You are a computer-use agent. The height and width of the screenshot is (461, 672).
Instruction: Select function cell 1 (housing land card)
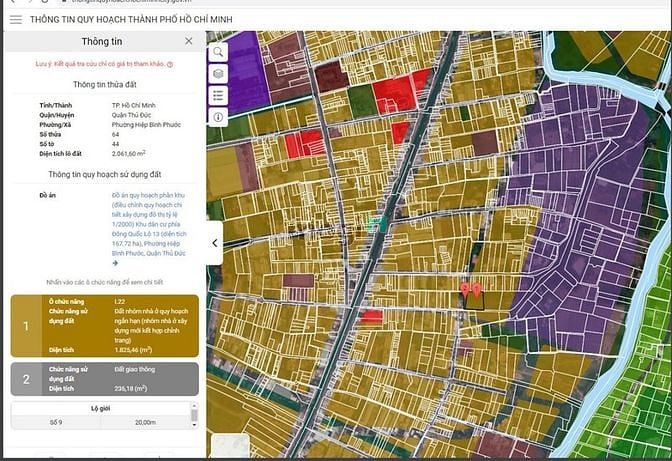point(105,326)
